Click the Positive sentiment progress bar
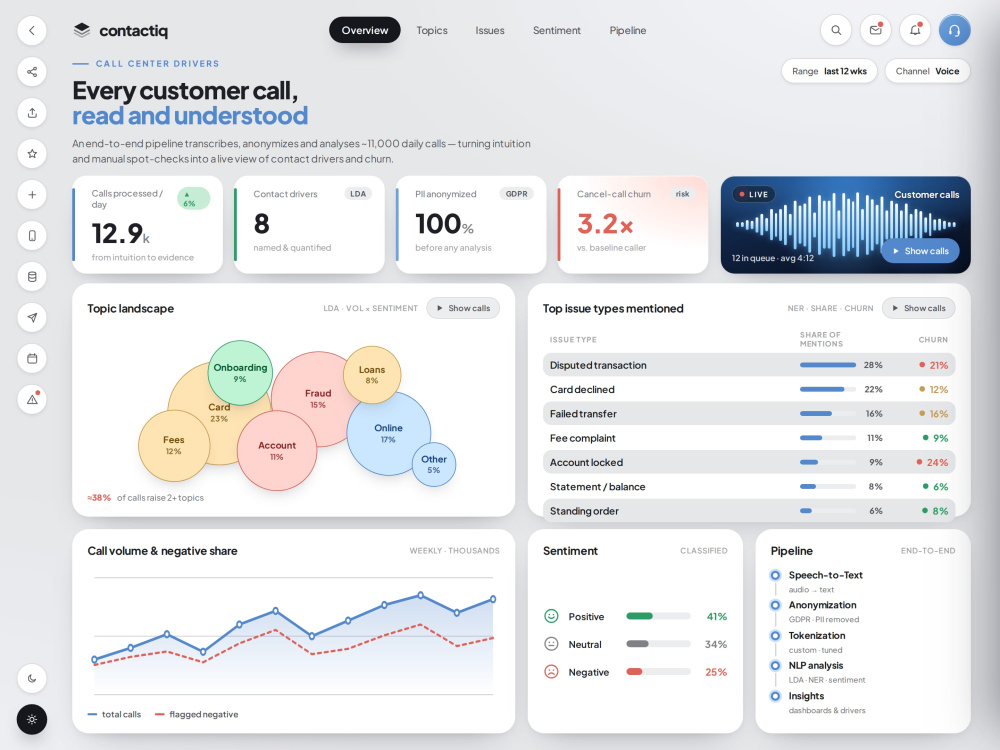Screen dimensions: 1000x750 (658, 616)
